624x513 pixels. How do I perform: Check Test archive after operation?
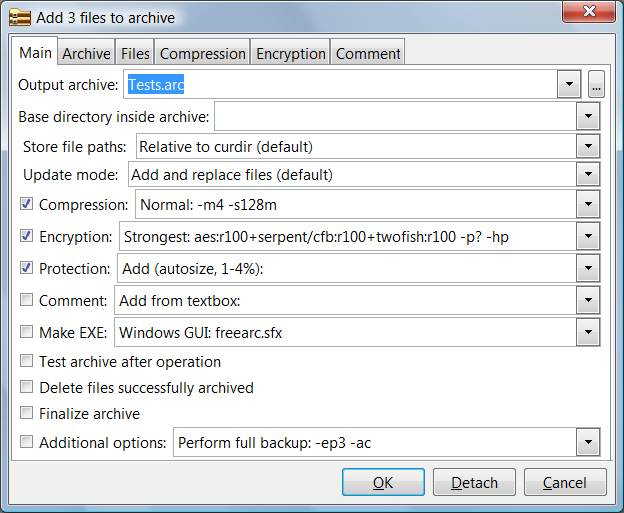(x=27, y=361)
